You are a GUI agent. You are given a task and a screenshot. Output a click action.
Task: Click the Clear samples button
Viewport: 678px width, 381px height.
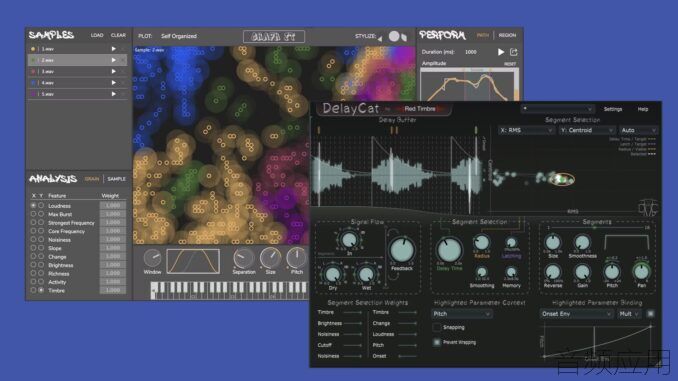[x=118, y=35]
